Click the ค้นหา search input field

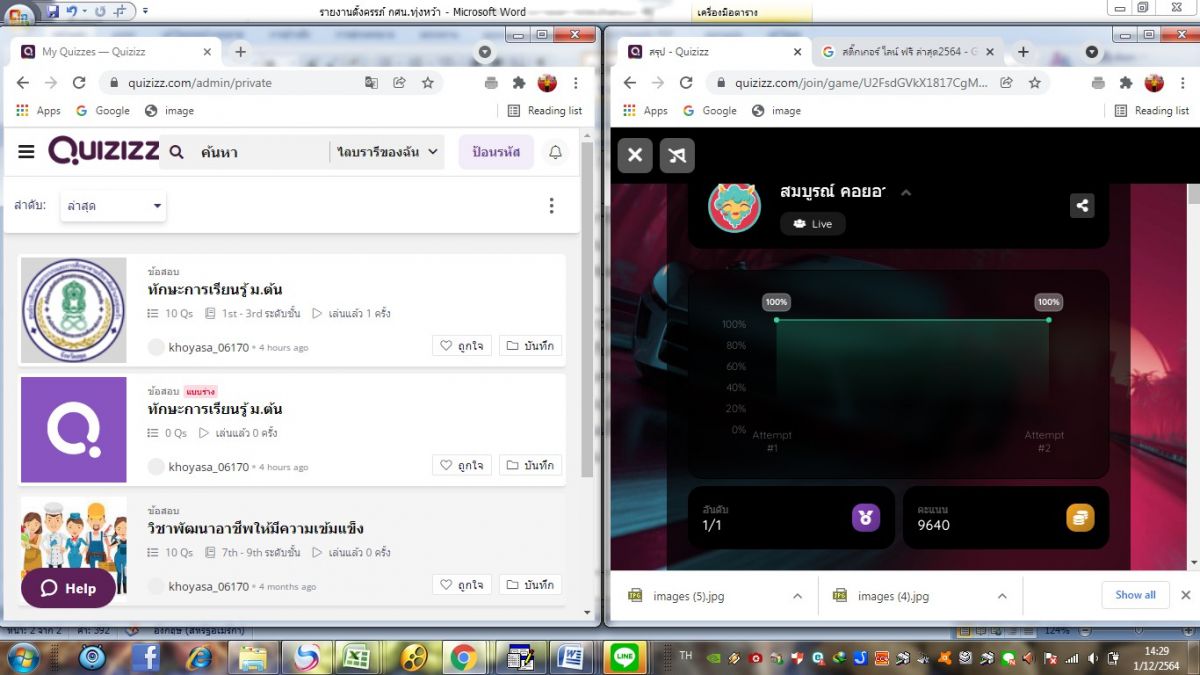point(255,152)
